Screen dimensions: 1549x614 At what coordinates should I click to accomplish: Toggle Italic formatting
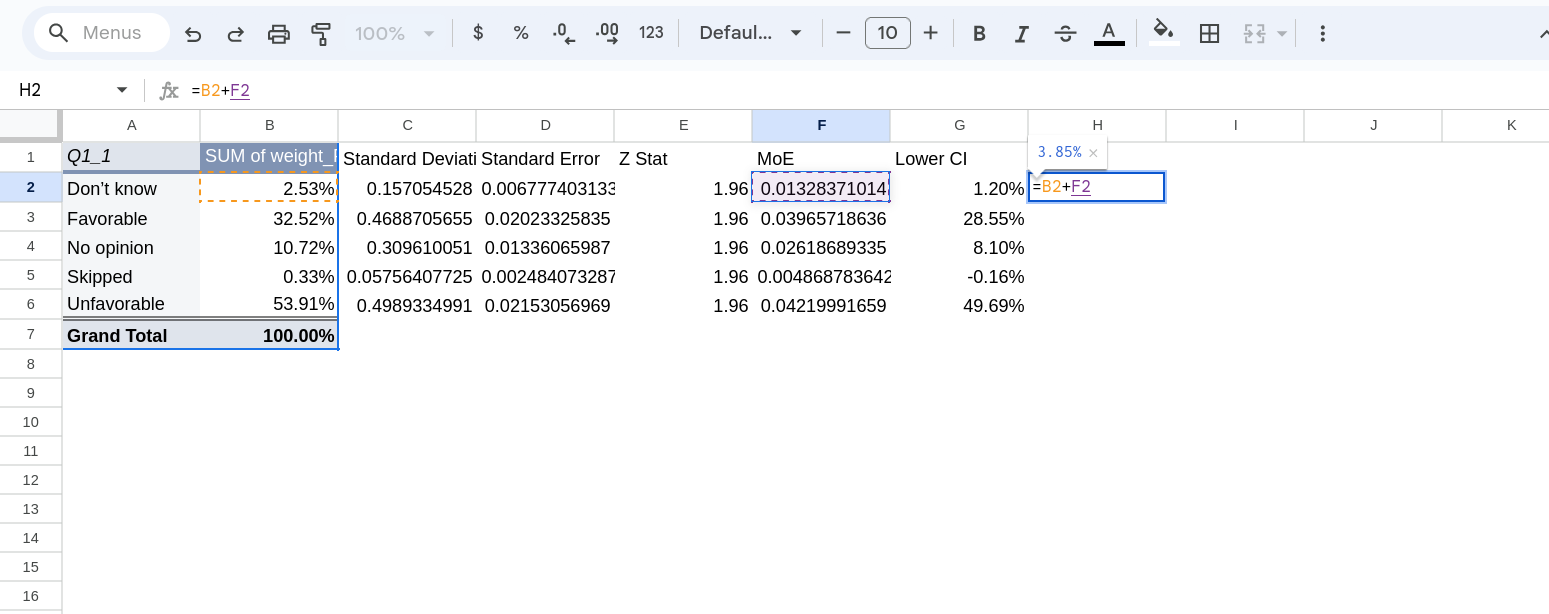pyautogui.click(x=1022, y=33)
